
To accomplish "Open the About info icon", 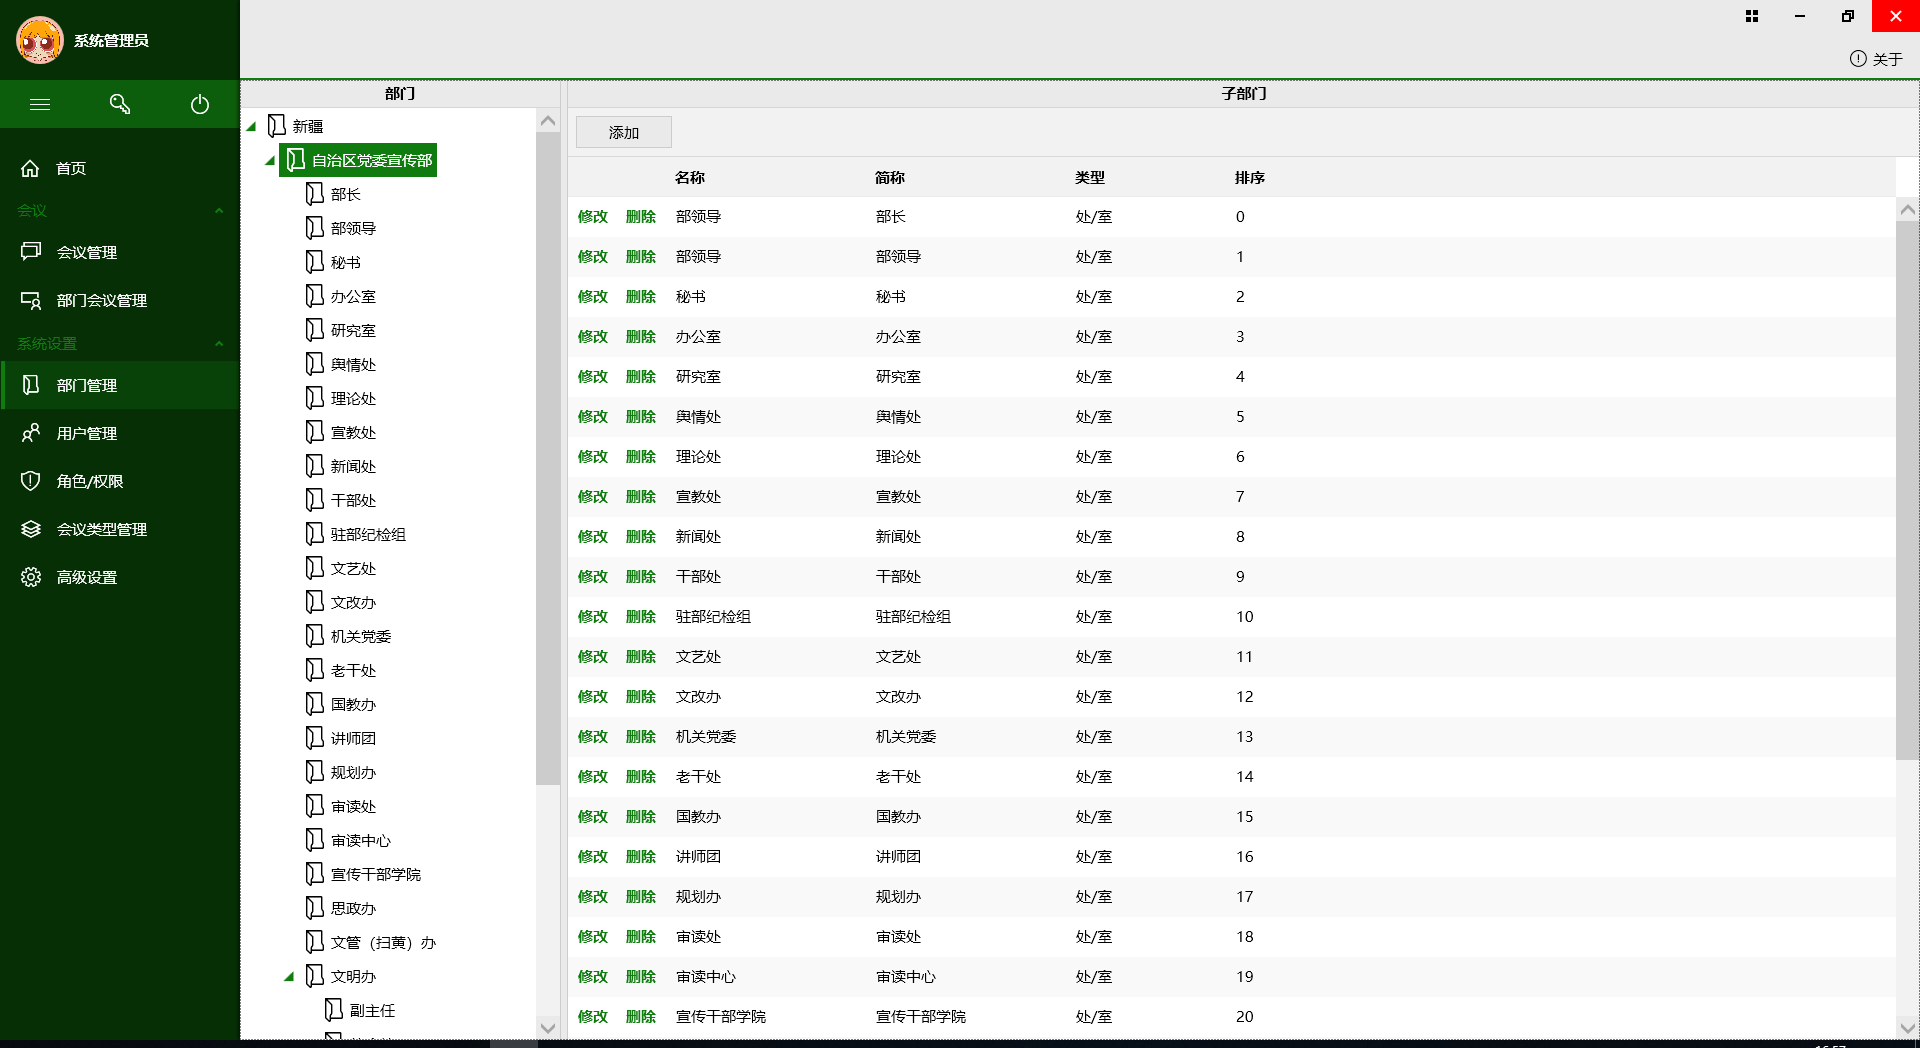I will [x=1858, y=59].
